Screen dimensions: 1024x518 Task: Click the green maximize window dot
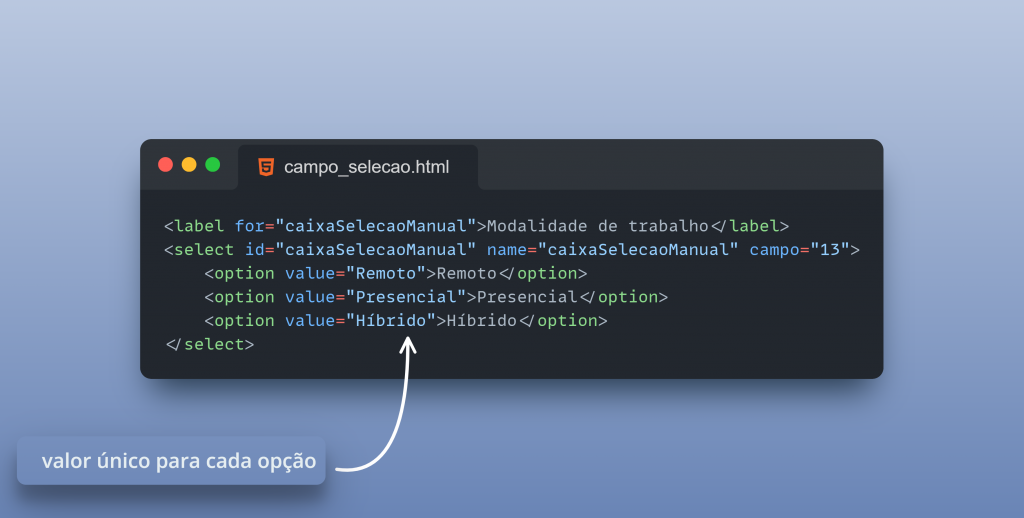(212, 165)
